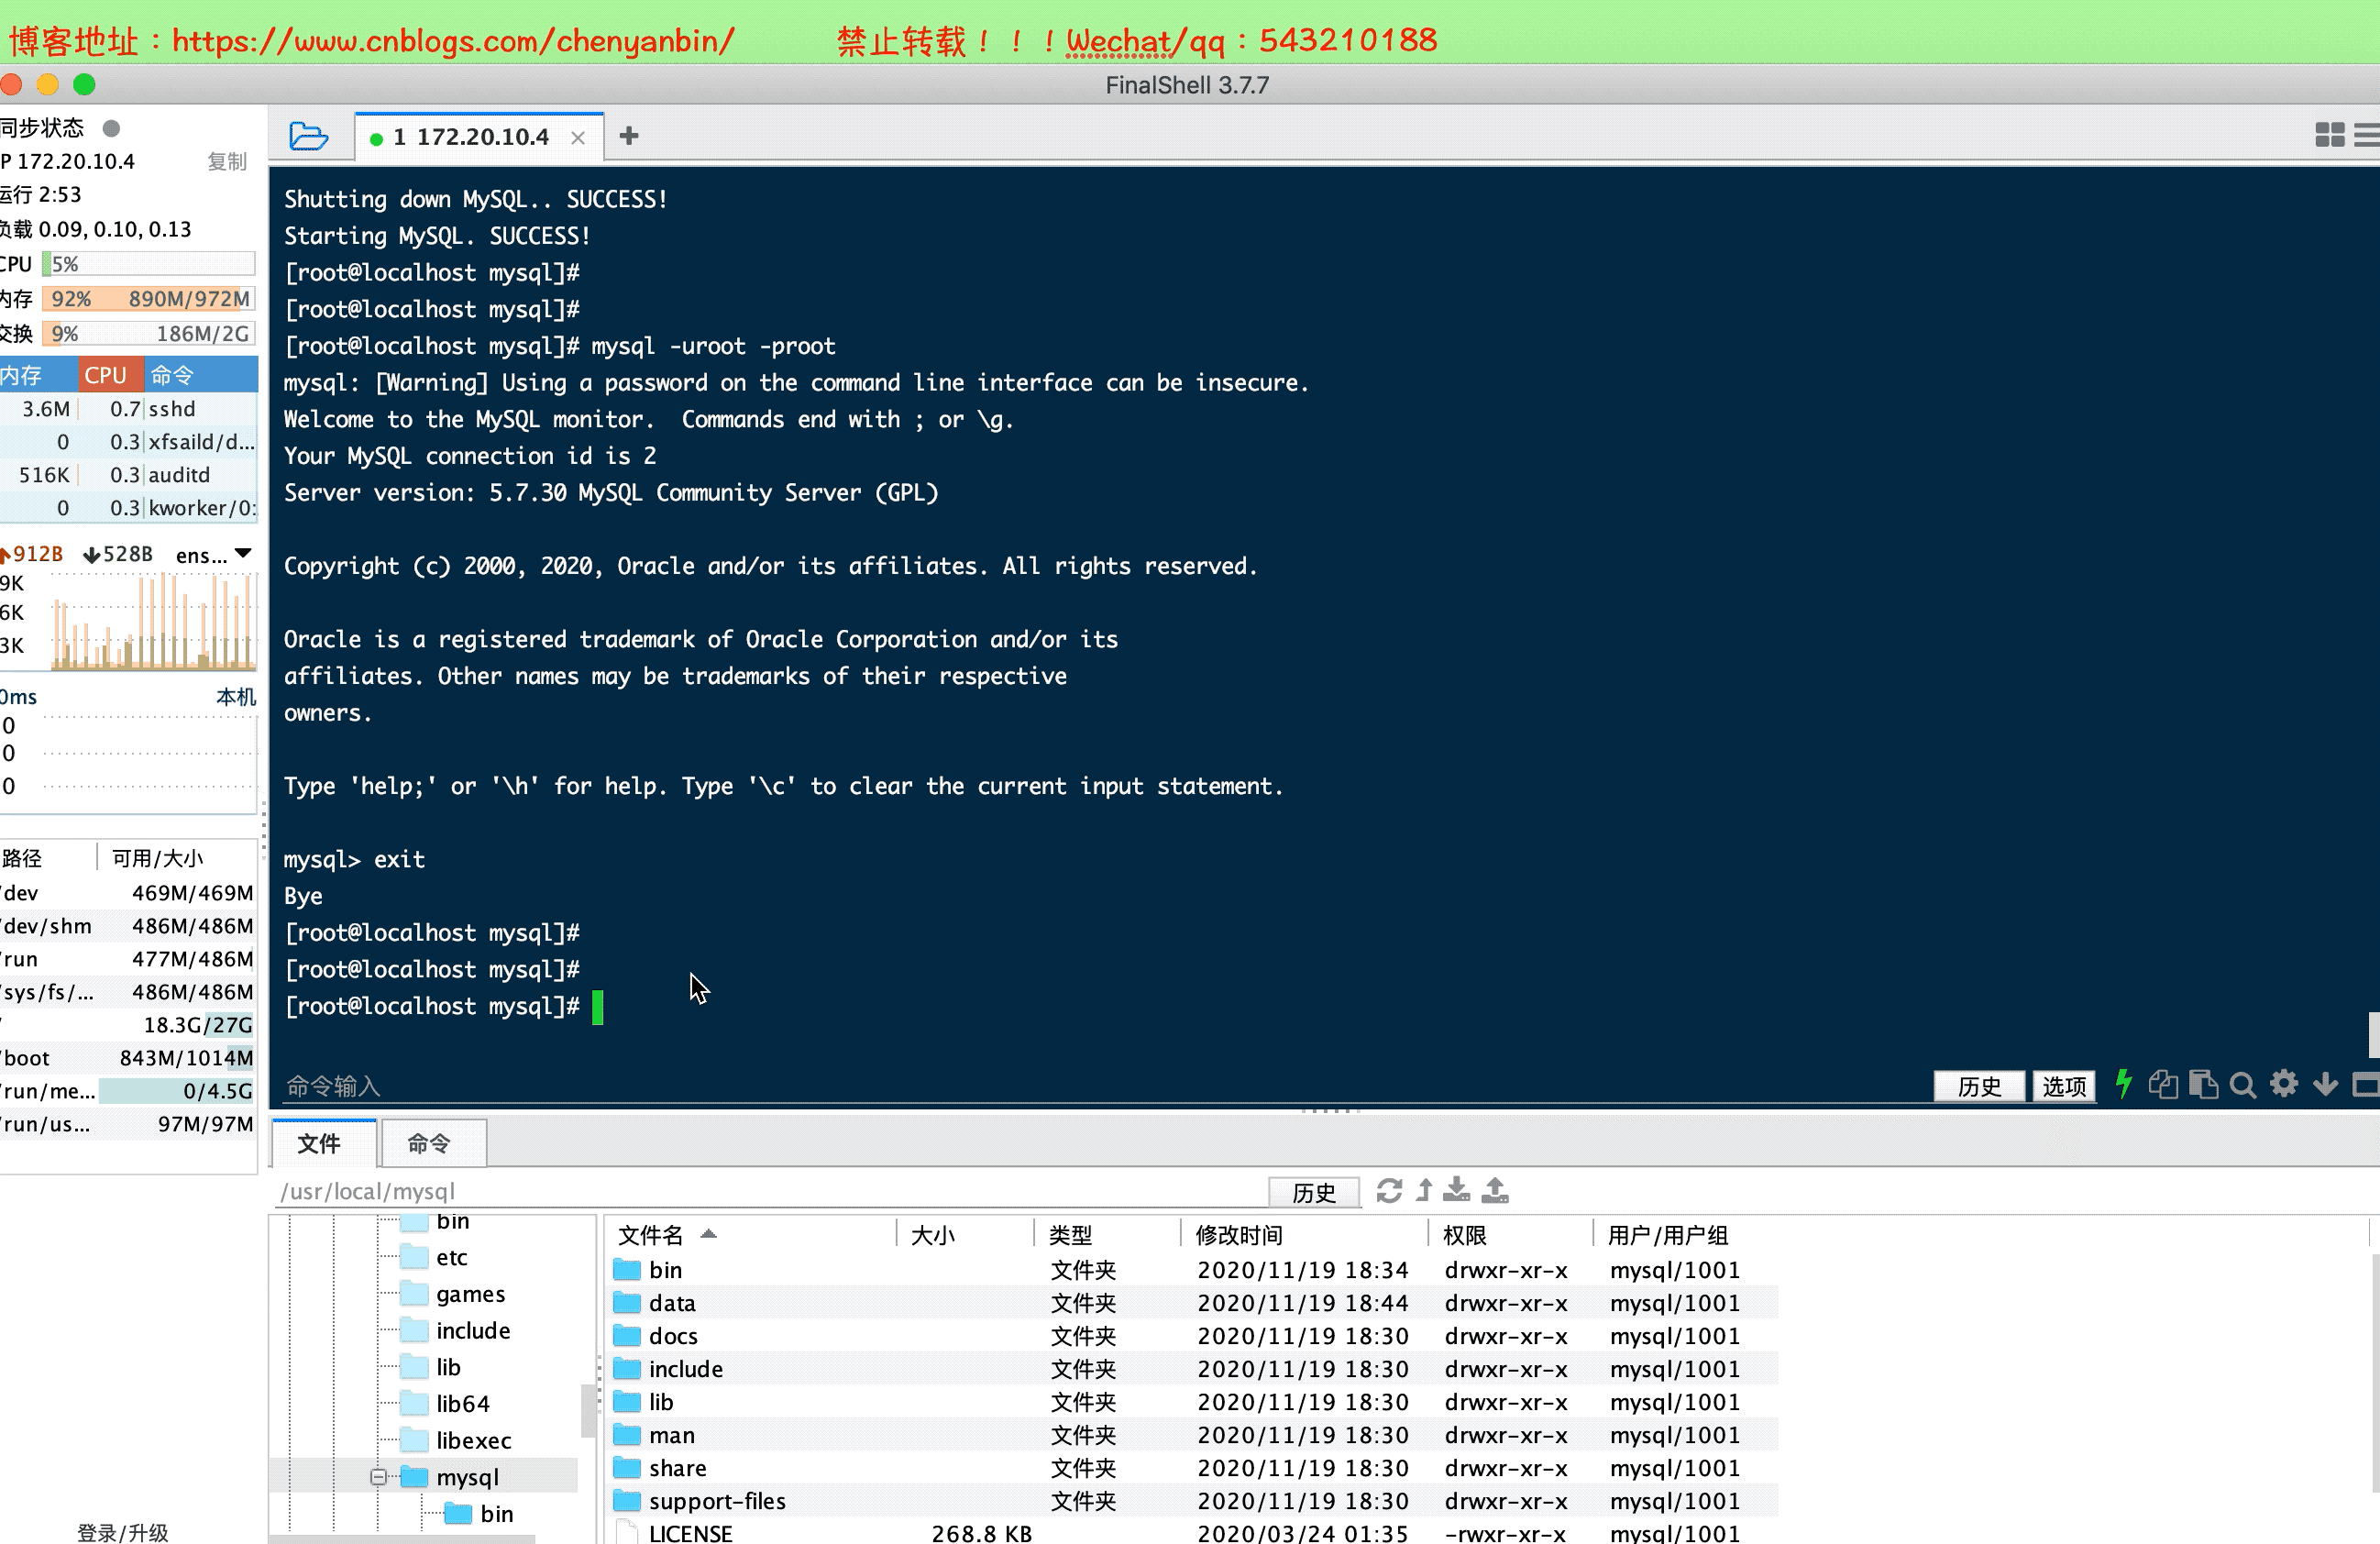Click the terminal vertical scrollbar thumb
The image size is (2380, 1544).
click(2373, 1034)
